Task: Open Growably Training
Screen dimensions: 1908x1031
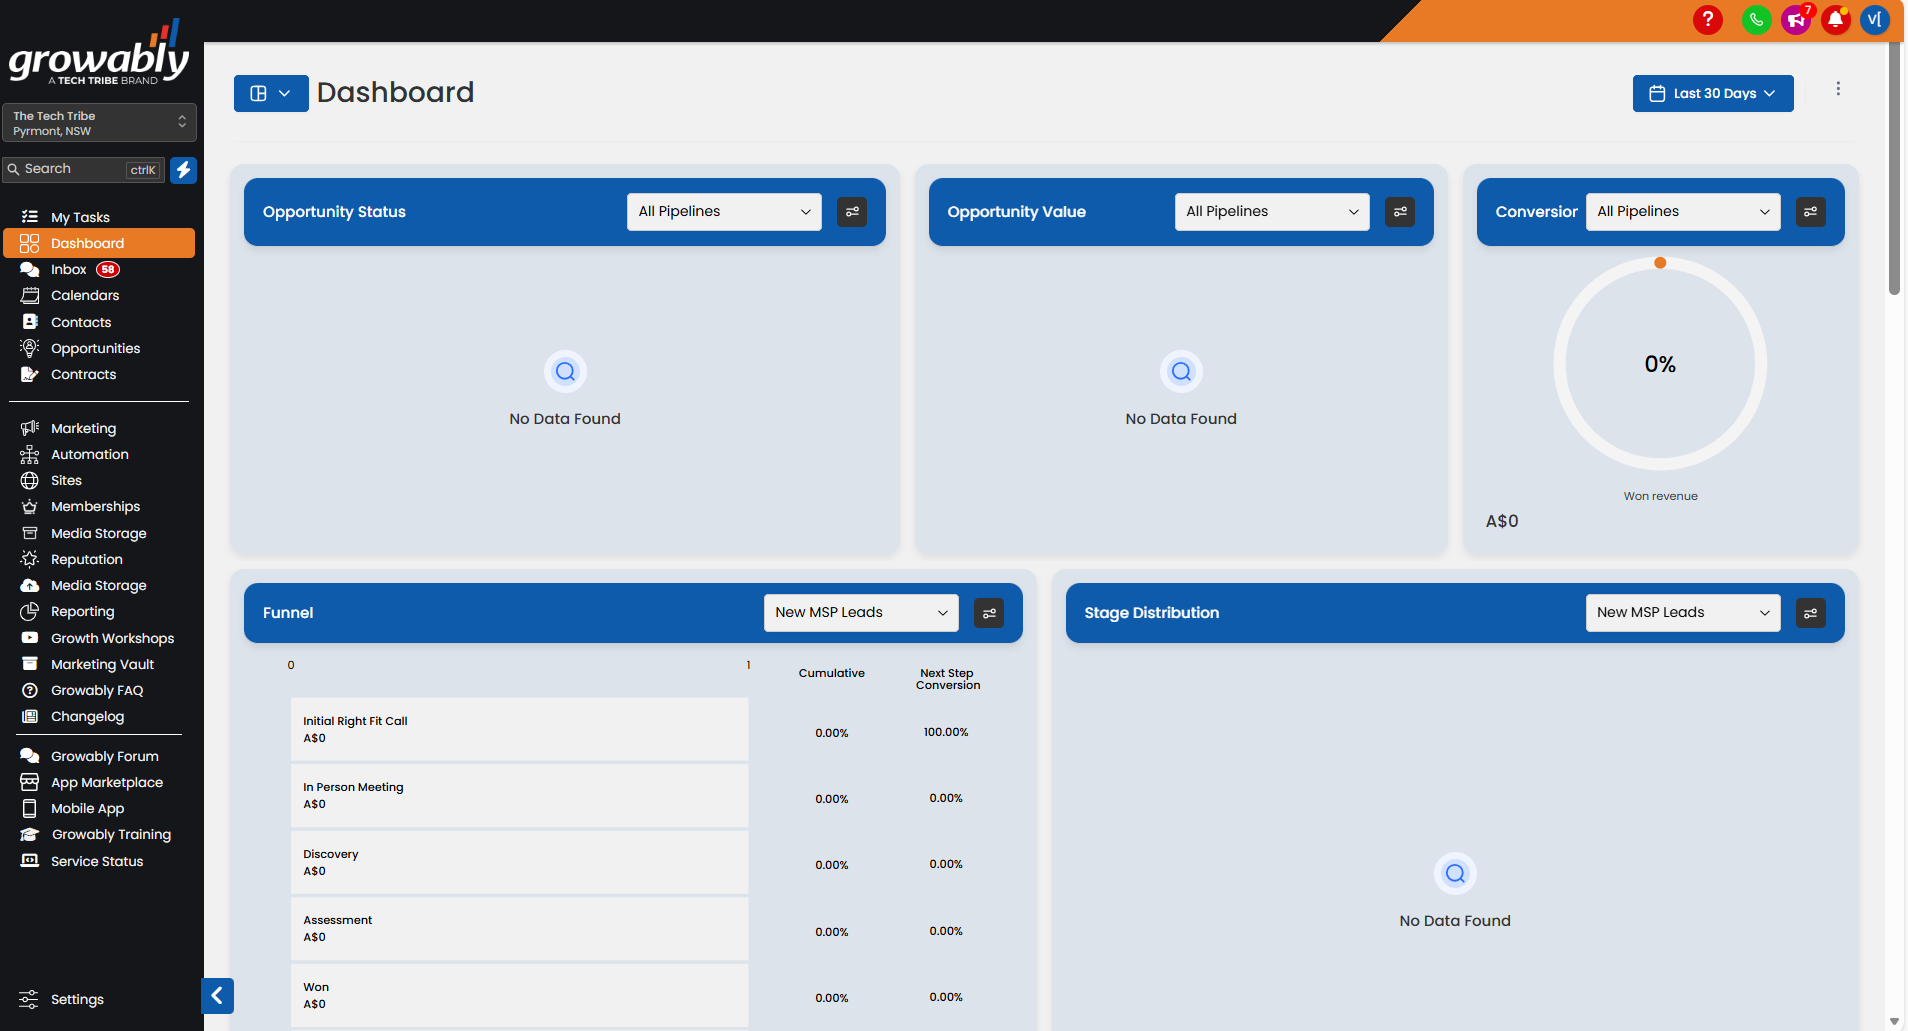Action: click(109, 834)
